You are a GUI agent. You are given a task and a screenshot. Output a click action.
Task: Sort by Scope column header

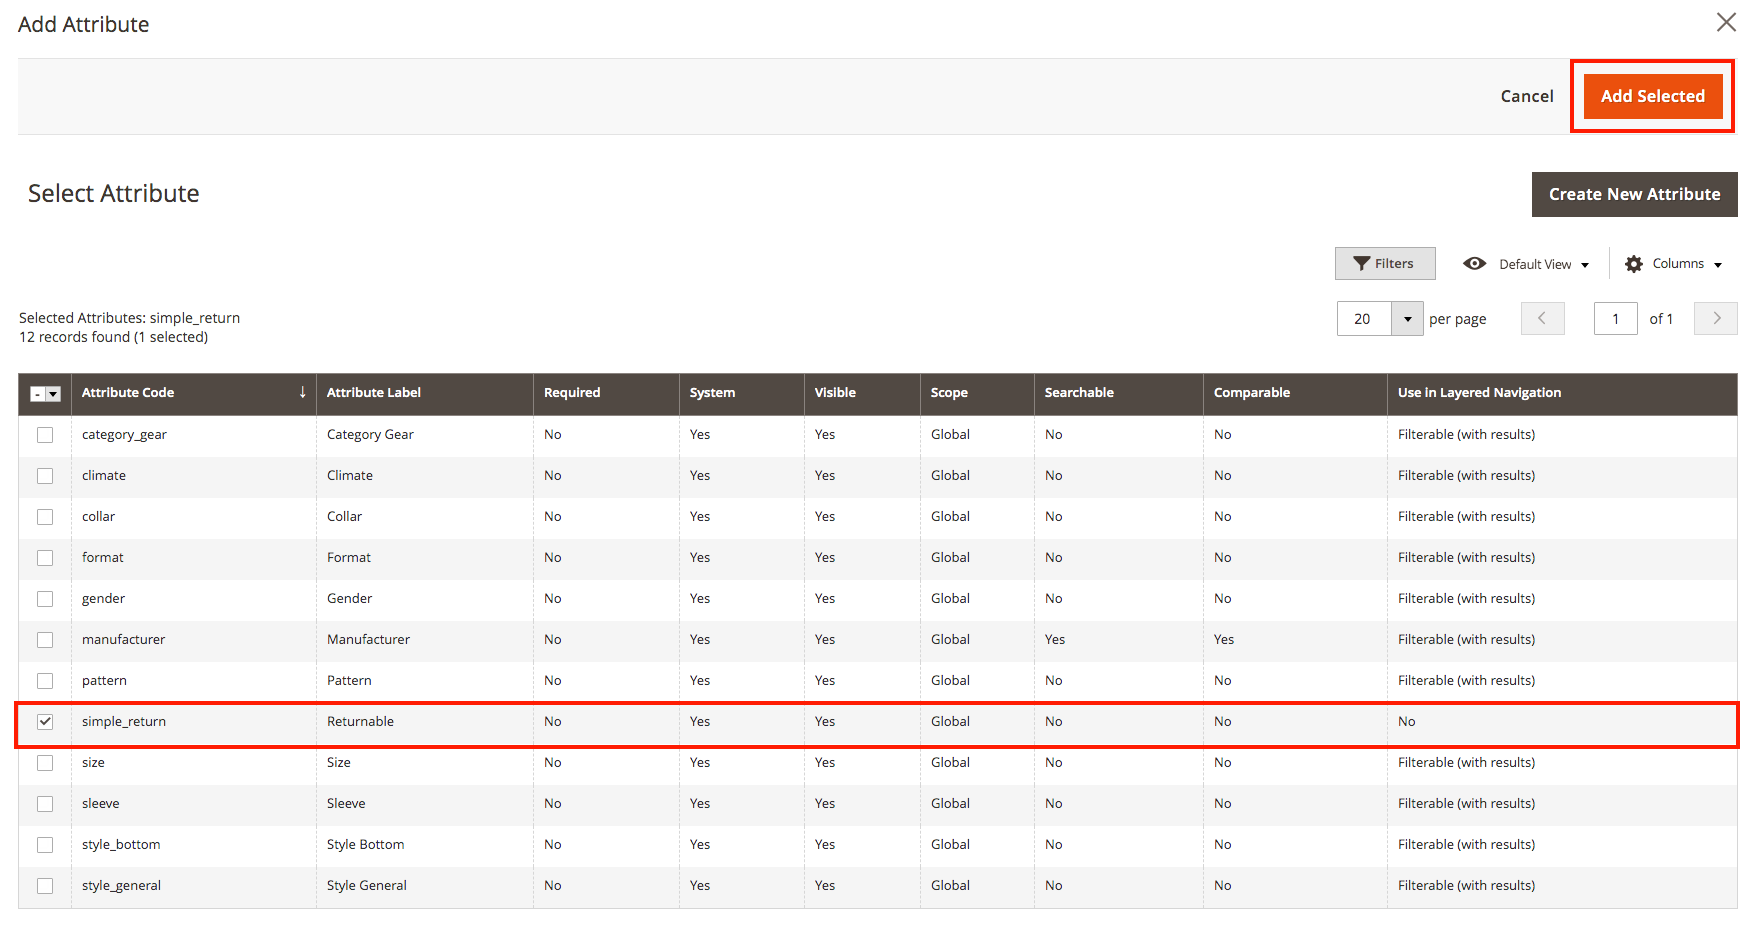[977, 393]
